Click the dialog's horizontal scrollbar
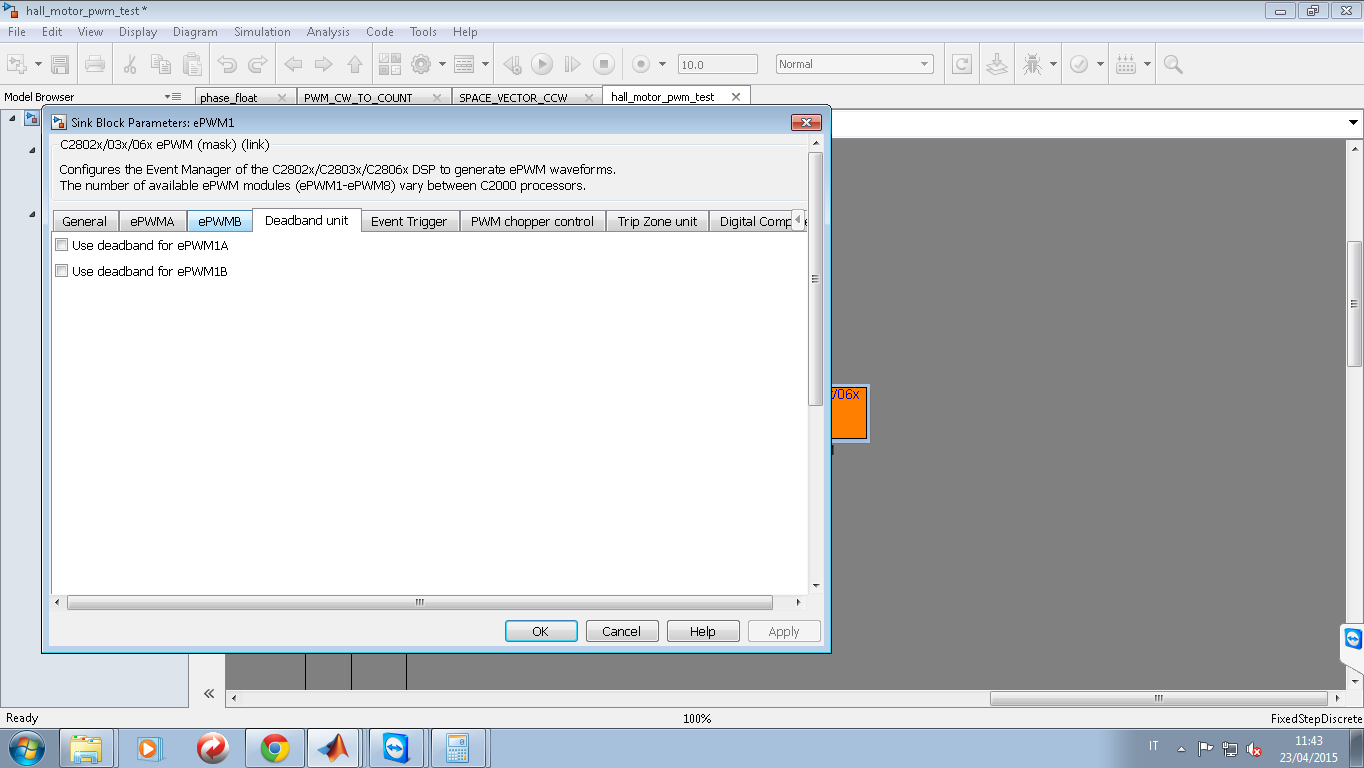Image resolution: width=1364 pixels, height=768 pixels. (x=420, y=602)
